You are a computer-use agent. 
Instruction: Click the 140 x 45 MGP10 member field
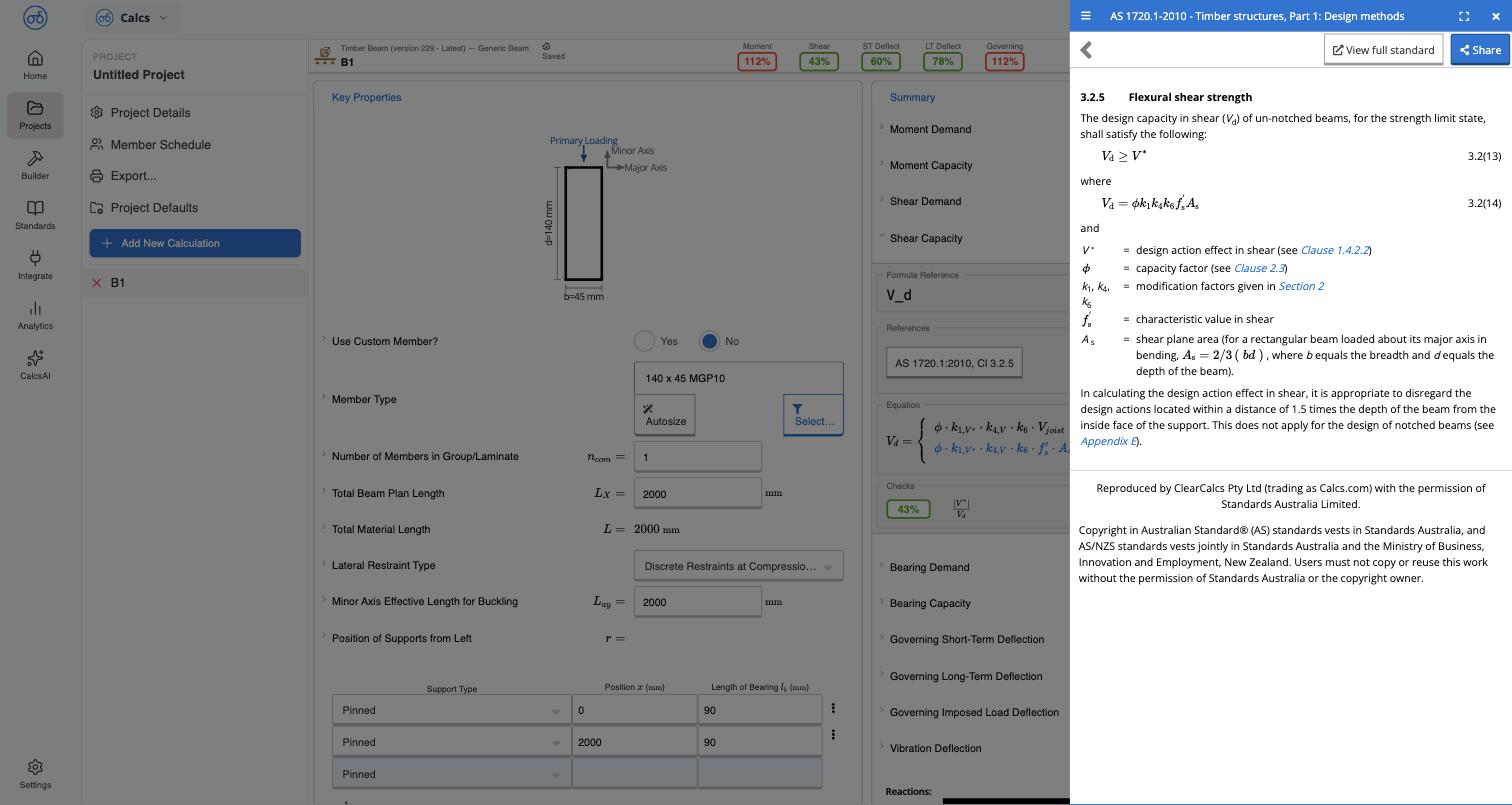[x=738, y=378]
